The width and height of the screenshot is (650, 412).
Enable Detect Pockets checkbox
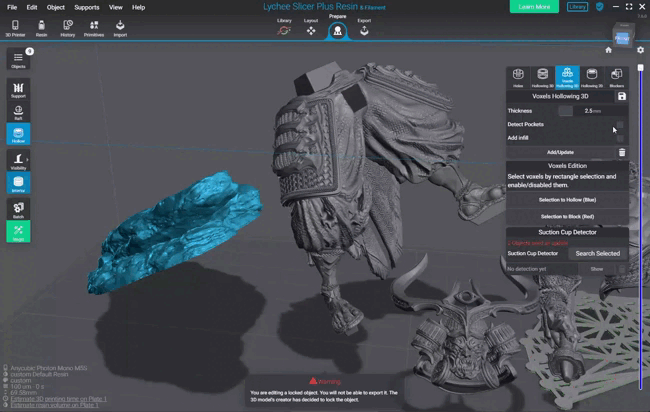pyautogui.click(x=620, y=124)
